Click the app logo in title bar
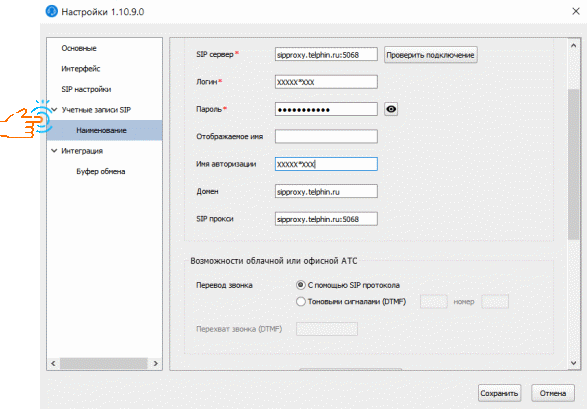 tap(51, 11)
